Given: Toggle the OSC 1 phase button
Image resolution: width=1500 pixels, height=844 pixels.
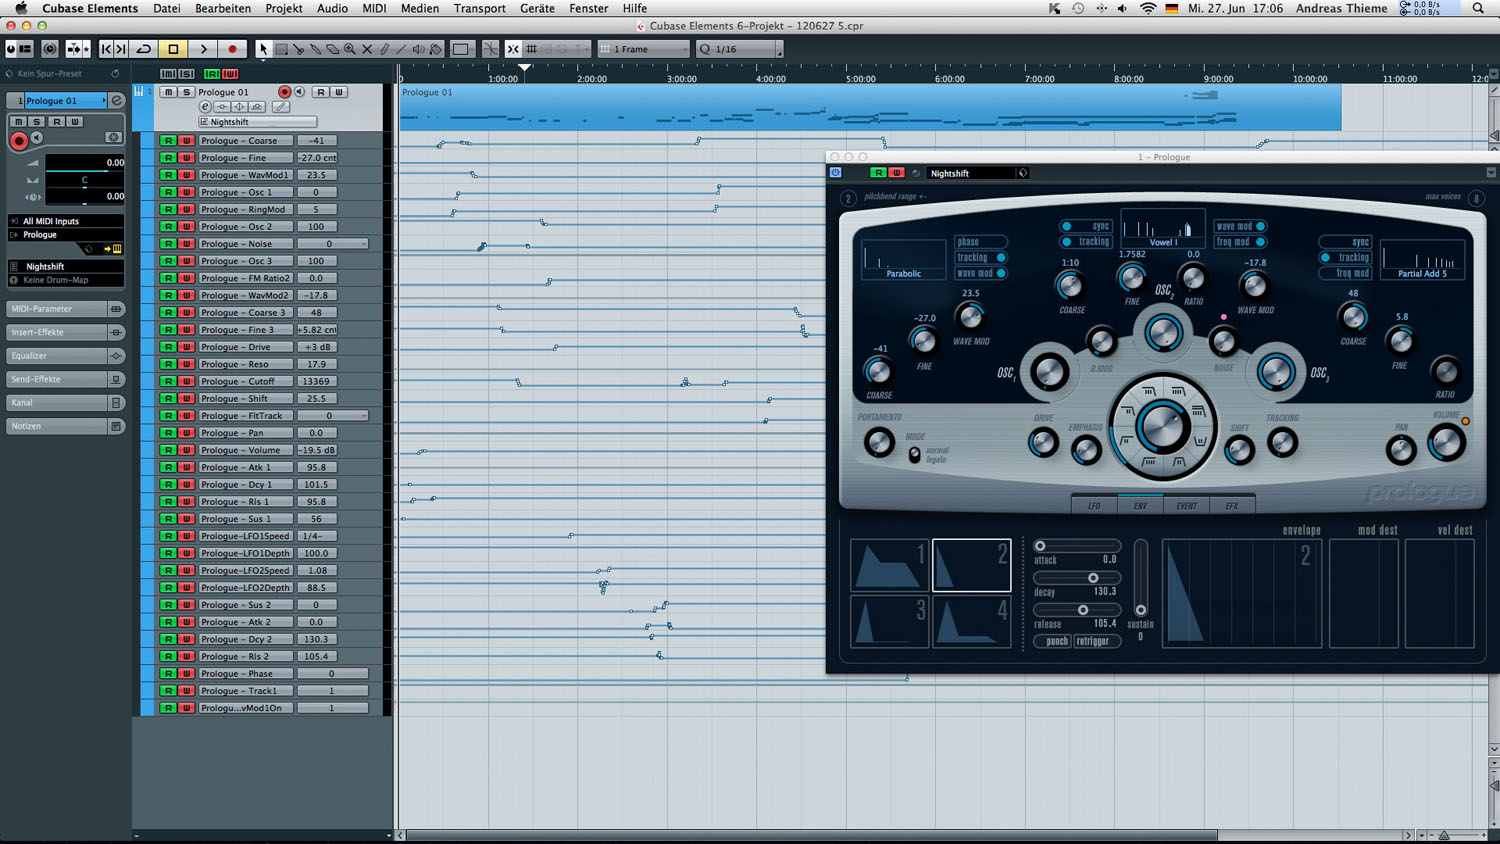Looking at the screenshot, I should [980, 242].
